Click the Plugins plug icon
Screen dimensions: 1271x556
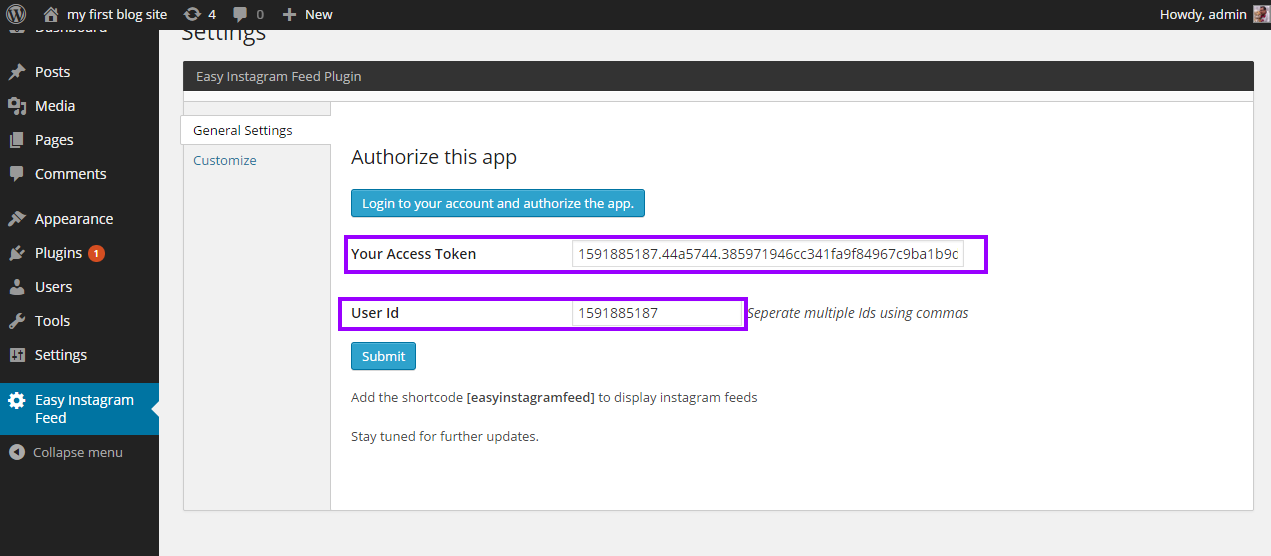[x=16, y=253]
